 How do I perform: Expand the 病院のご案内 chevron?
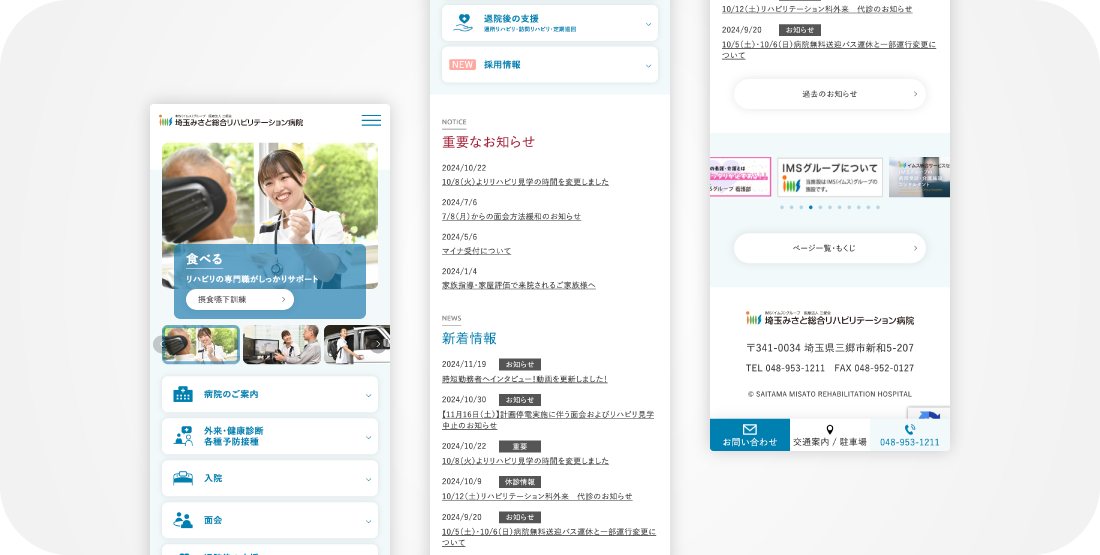tap(368, 395)
